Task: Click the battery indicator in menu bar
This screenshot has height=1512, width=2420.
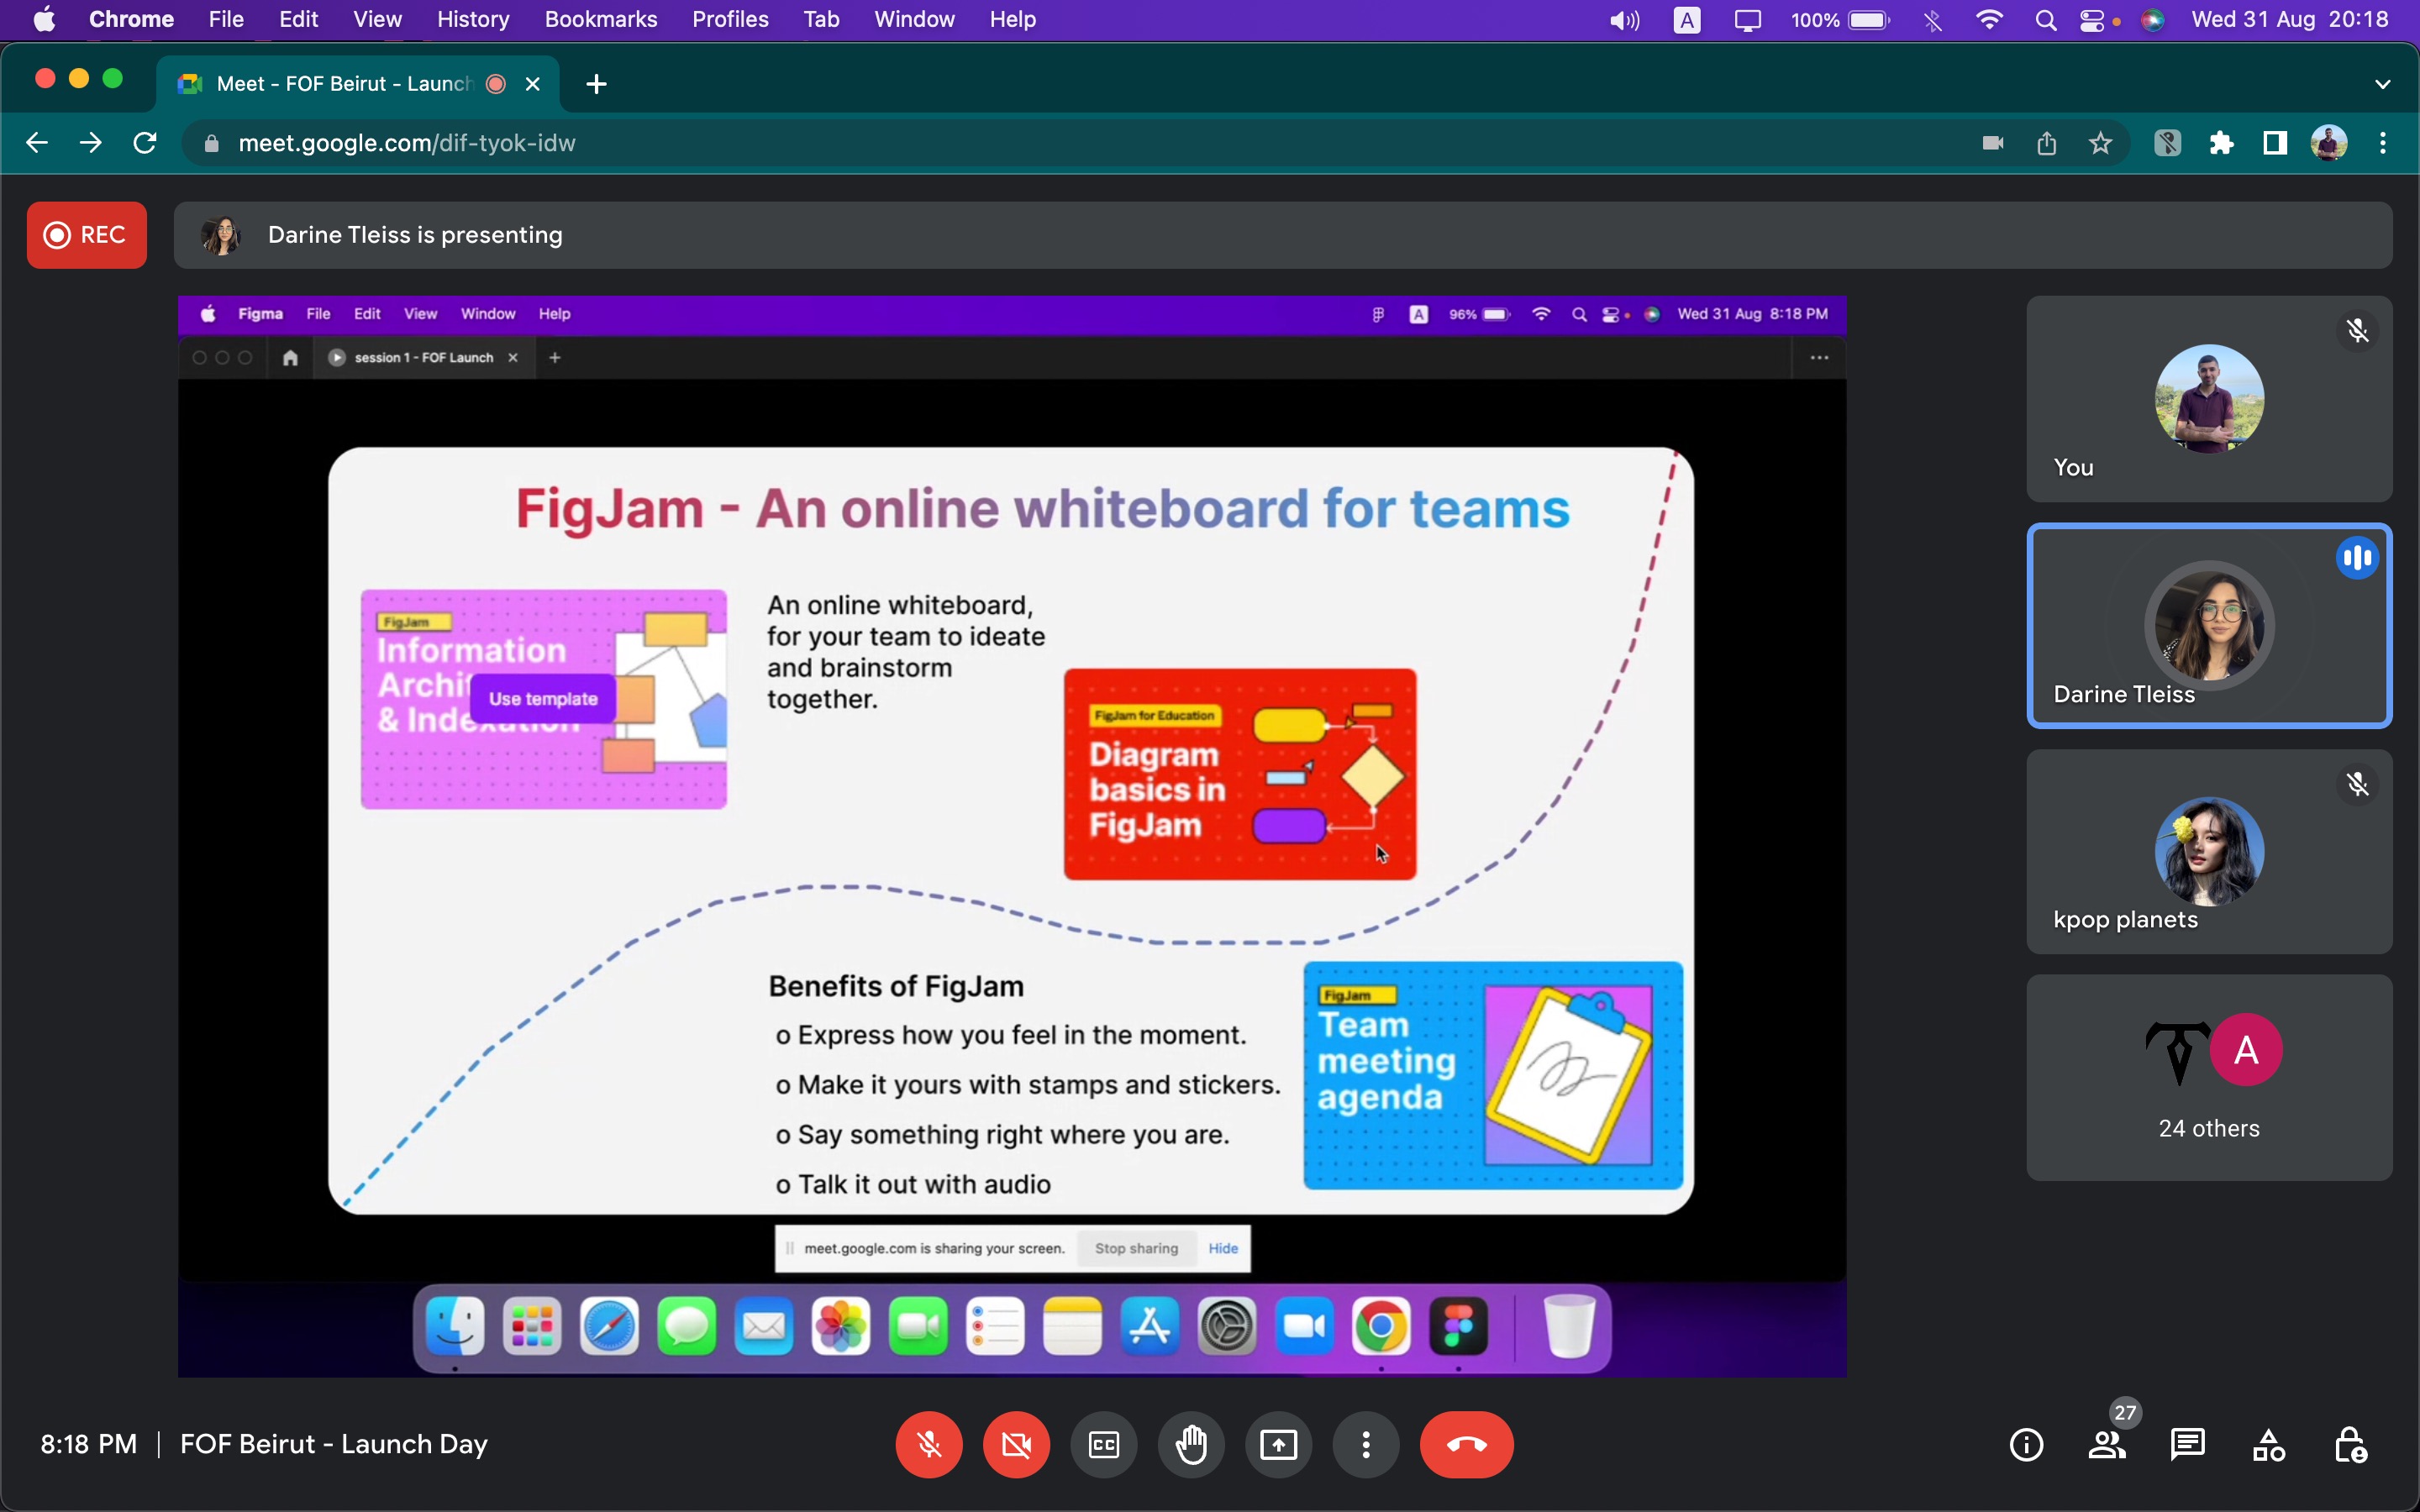Action: [1840, 20]
